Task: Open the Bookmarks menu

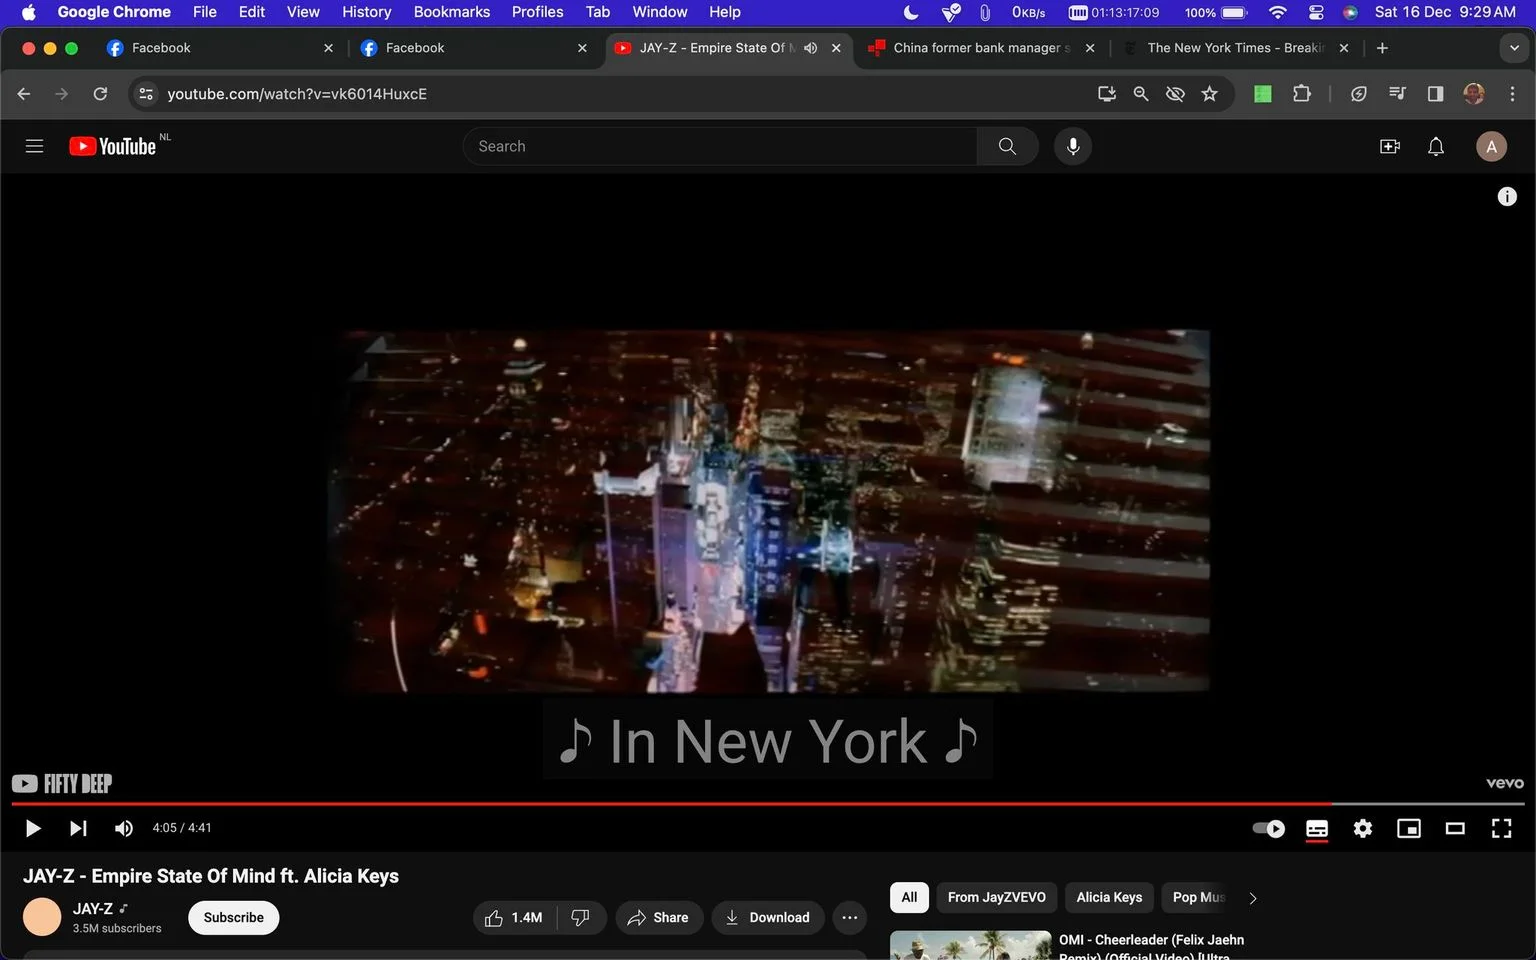Action: point(451,12)
